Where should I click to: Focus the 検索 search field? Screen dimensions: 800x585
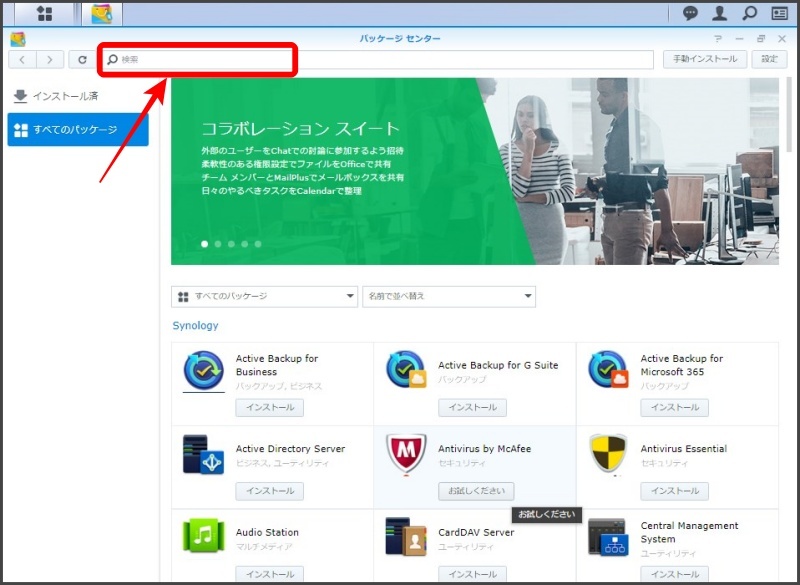click(378, 60)
